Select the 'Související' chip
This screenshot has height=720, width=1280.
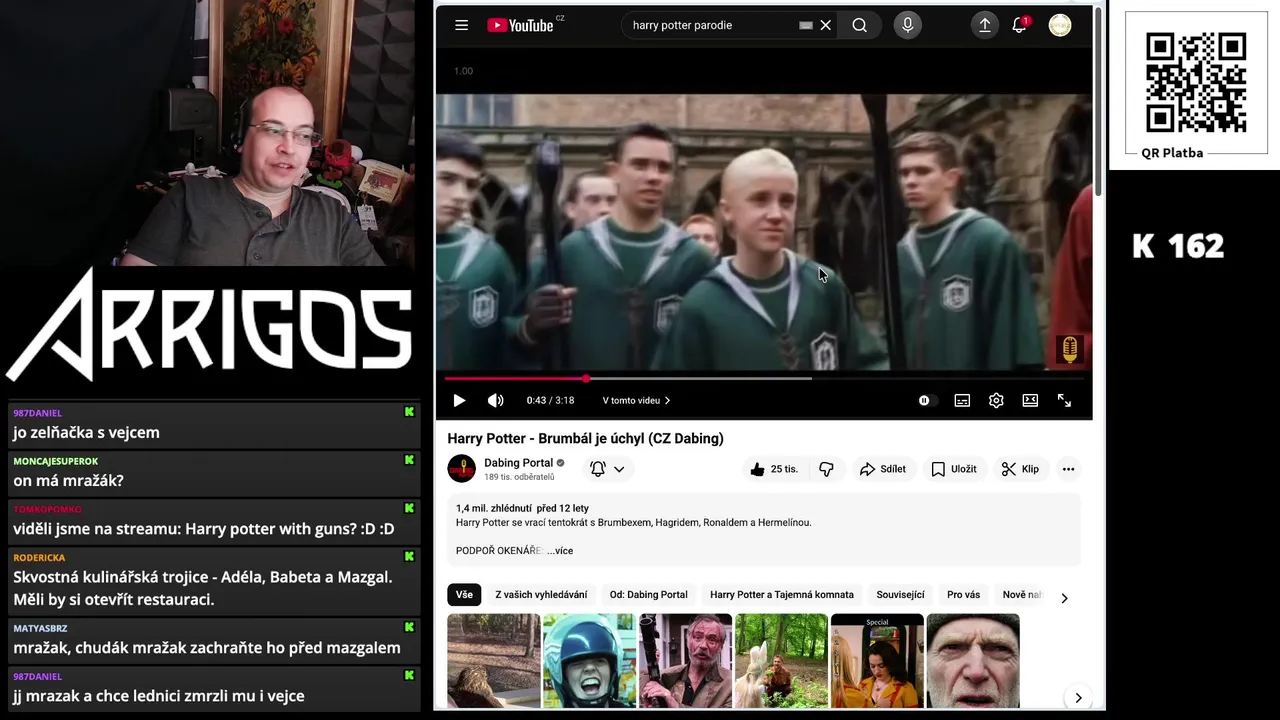(x=900, y=595)
